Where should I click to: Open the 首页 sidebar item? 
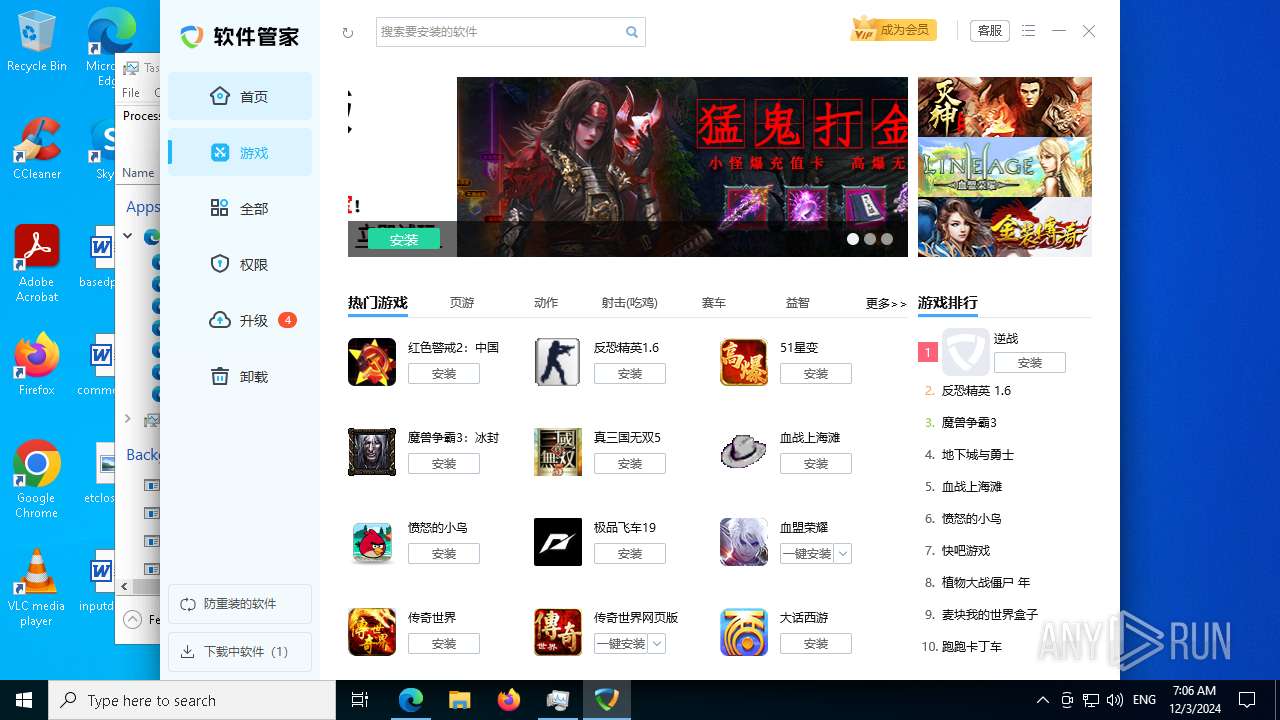coord(240,96)
